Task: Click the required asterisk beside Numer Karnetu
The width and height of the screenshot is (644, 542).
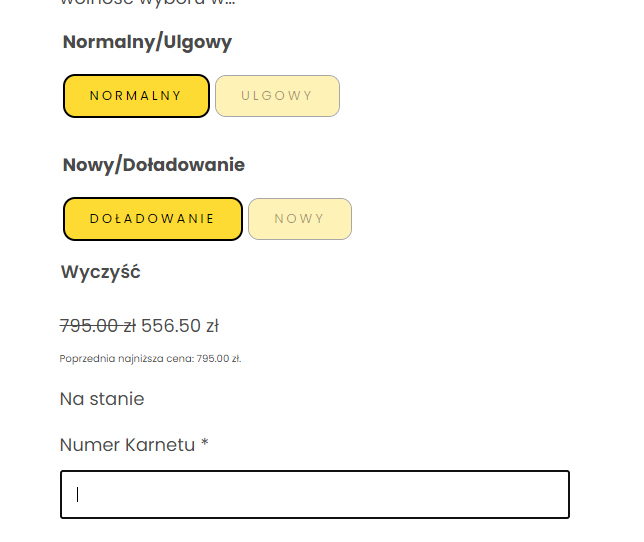Action: 204,445
